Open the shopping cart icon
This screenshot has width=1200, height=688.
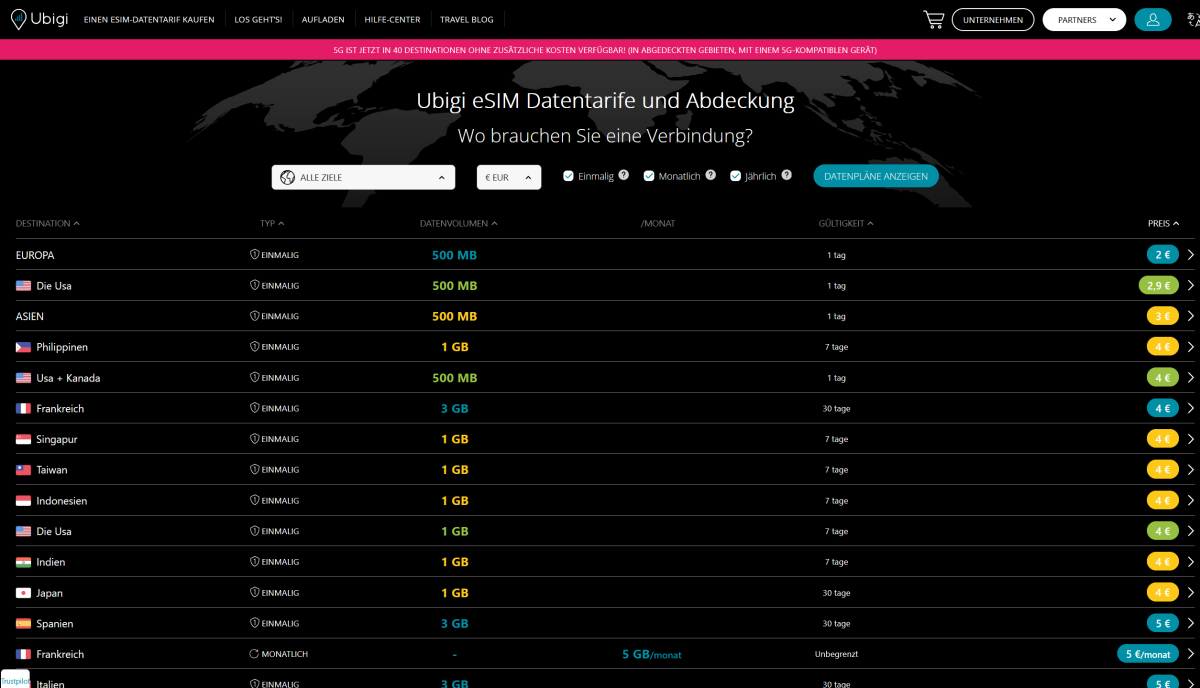click(x=933, y=20)
